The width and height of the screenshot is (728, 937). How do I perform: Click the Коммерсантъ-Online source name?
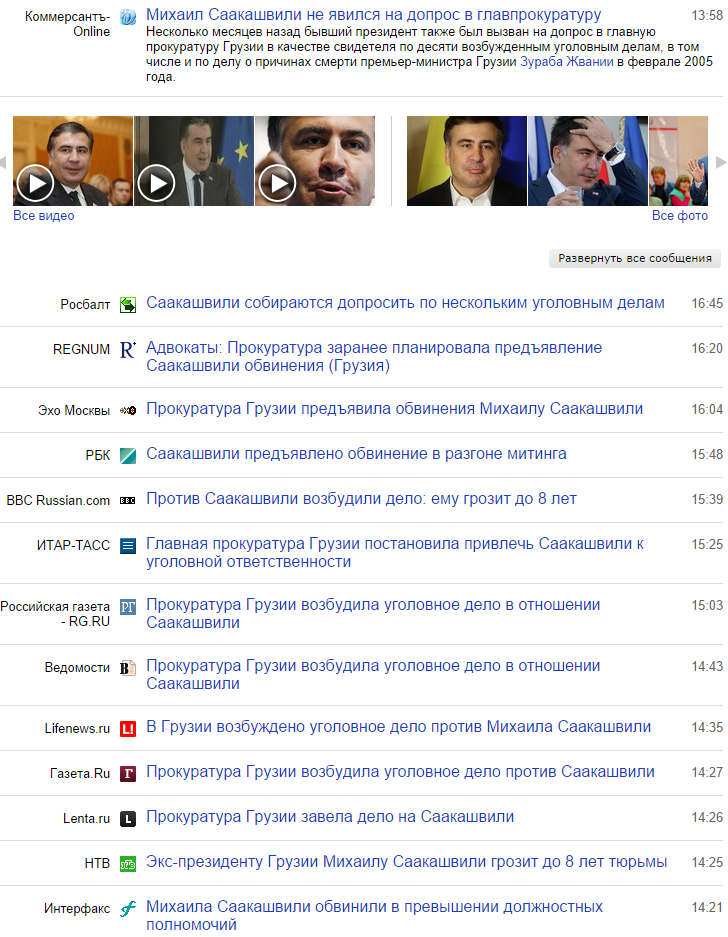point(67,24)
